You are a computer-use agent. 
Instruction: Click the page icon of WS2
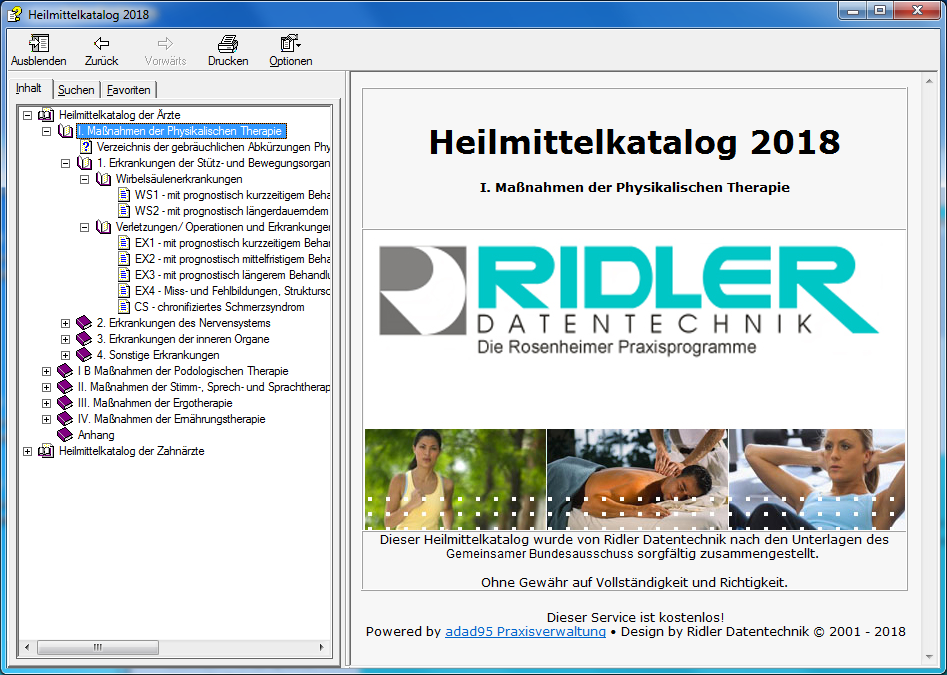[x=124, y=211]
